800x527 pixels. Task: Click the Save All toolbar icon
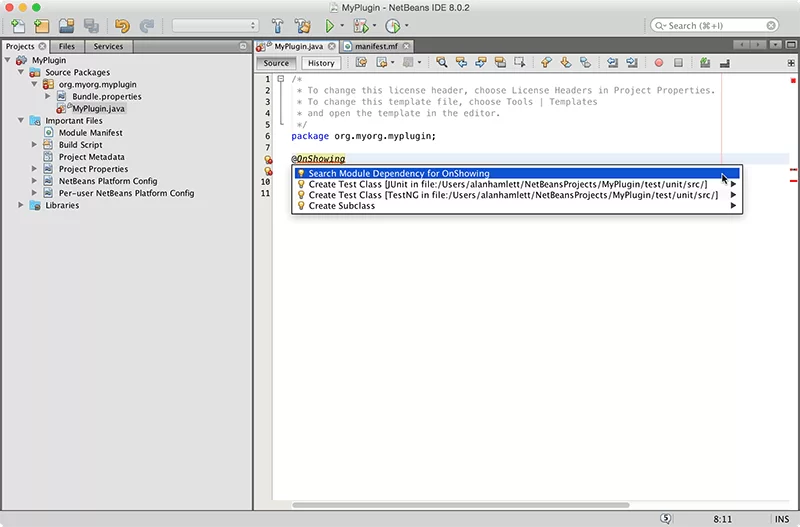(x=91, y=26)
